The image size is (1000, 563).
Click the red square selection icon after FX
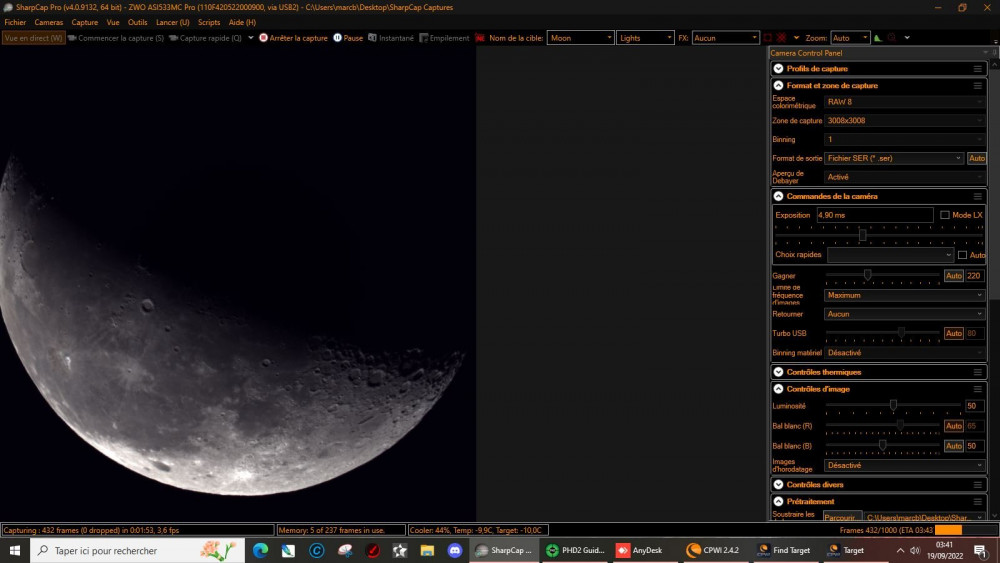click(x=768, y=38)
